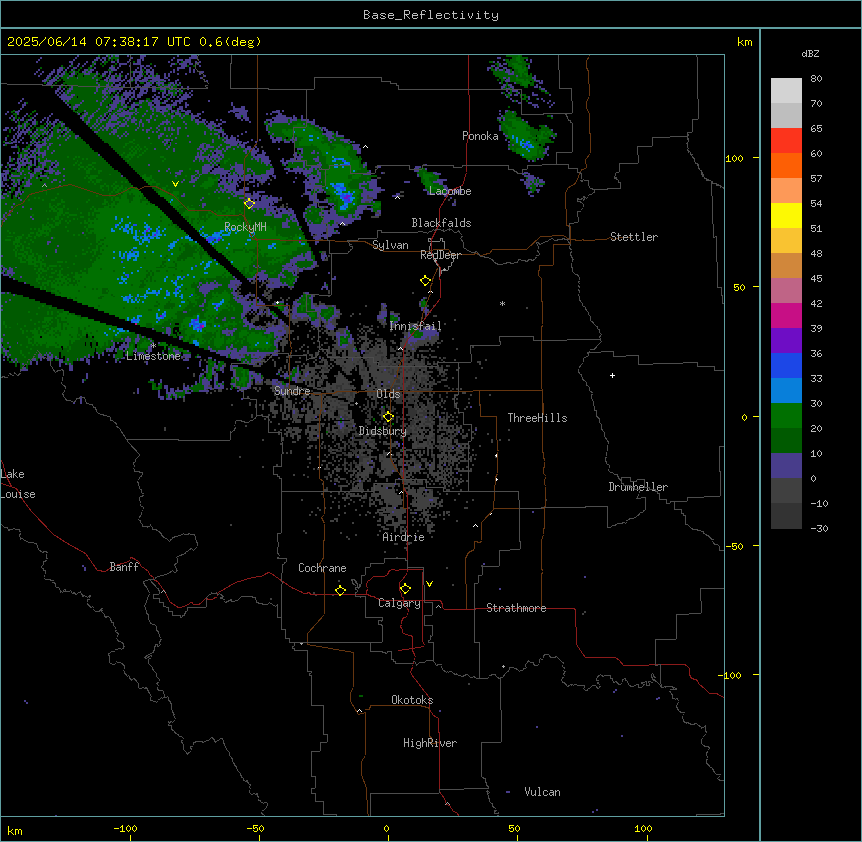862x842 pixels.
Task: Click the Olds town label
Action: click(388, 394)
